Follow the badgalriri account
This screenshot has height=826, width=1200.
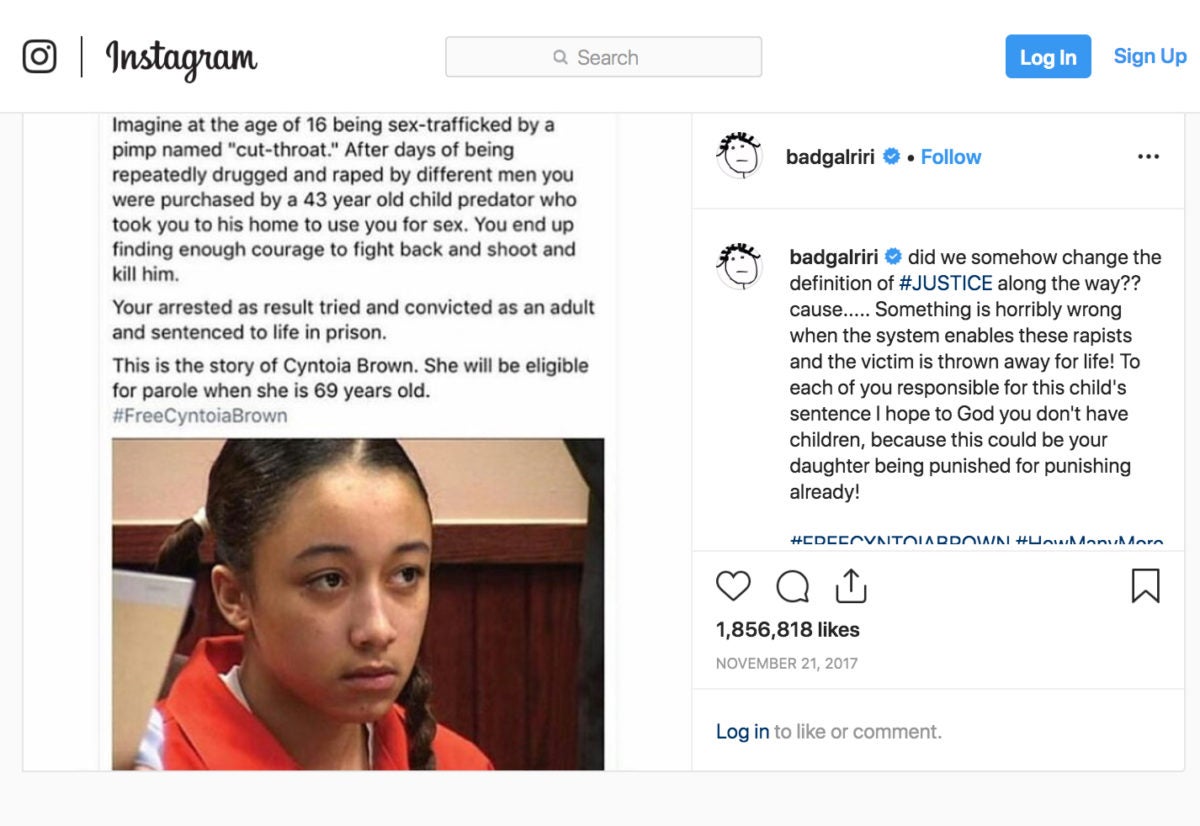[951, 157]
